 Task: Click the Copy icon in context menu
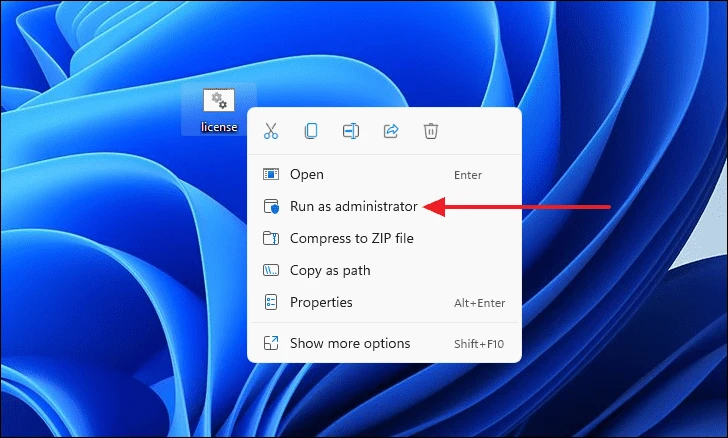pos(311,131)
